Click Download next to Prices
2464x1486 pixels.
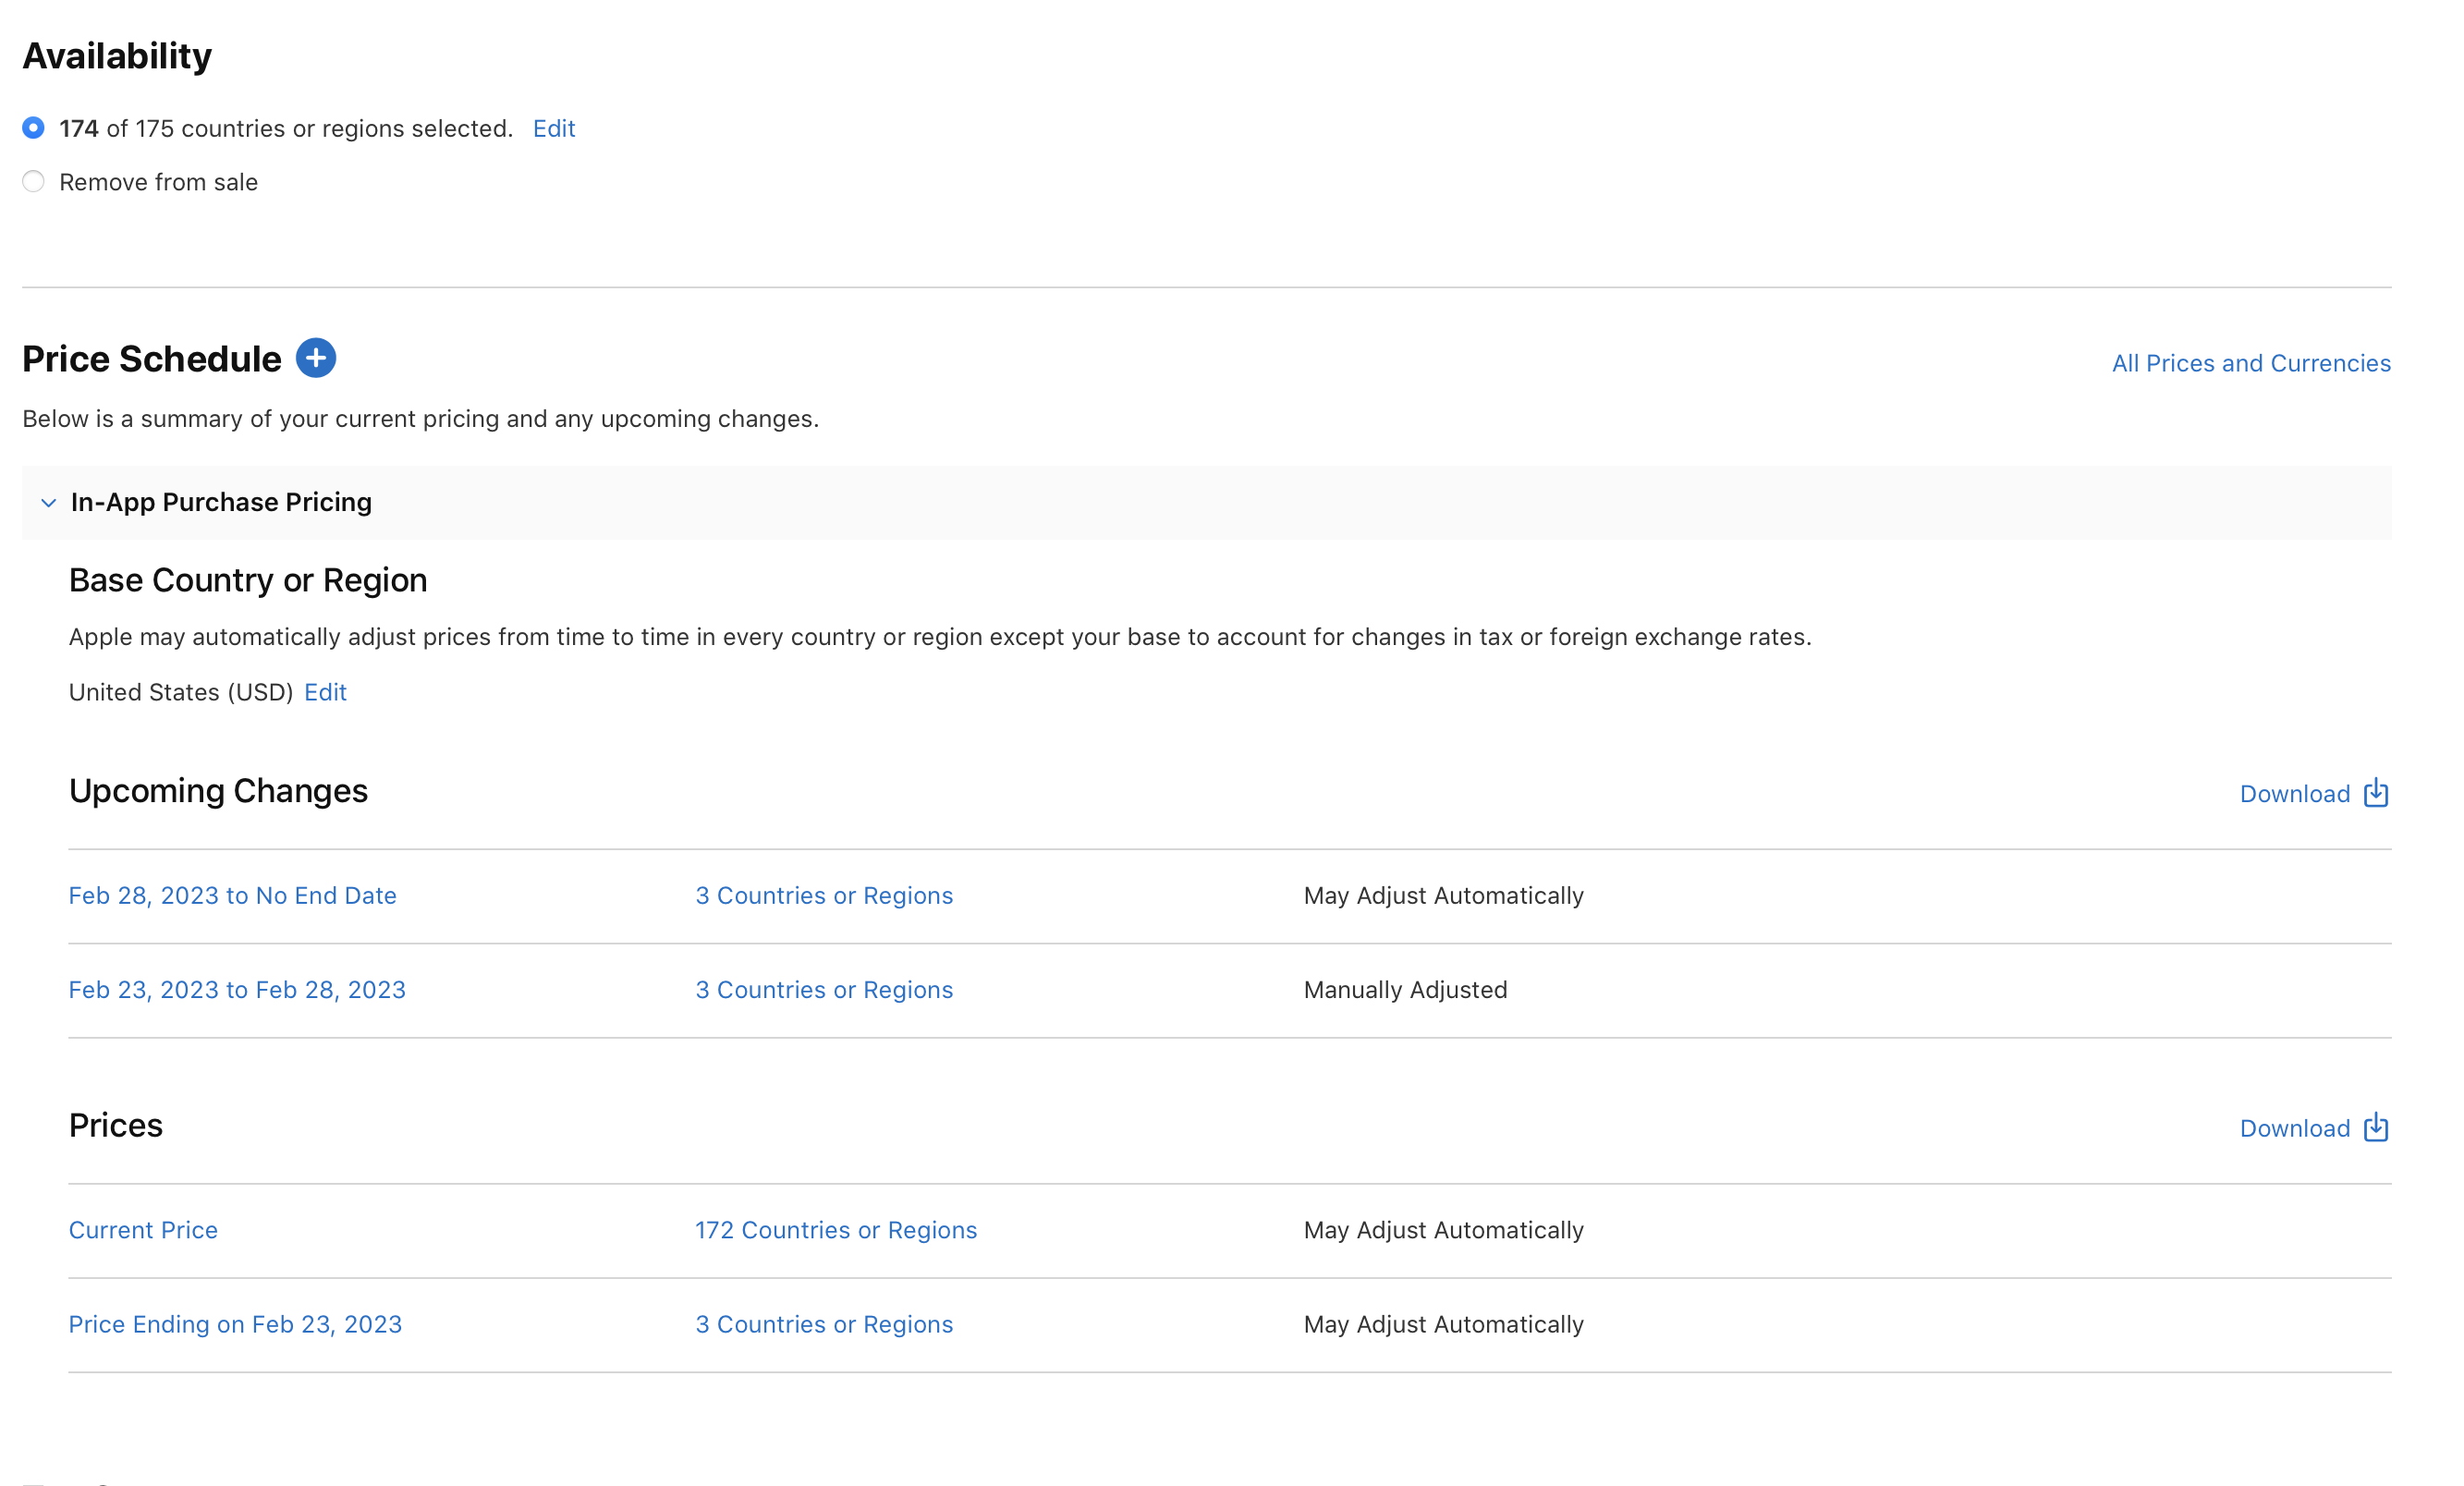(2295, 1127)
